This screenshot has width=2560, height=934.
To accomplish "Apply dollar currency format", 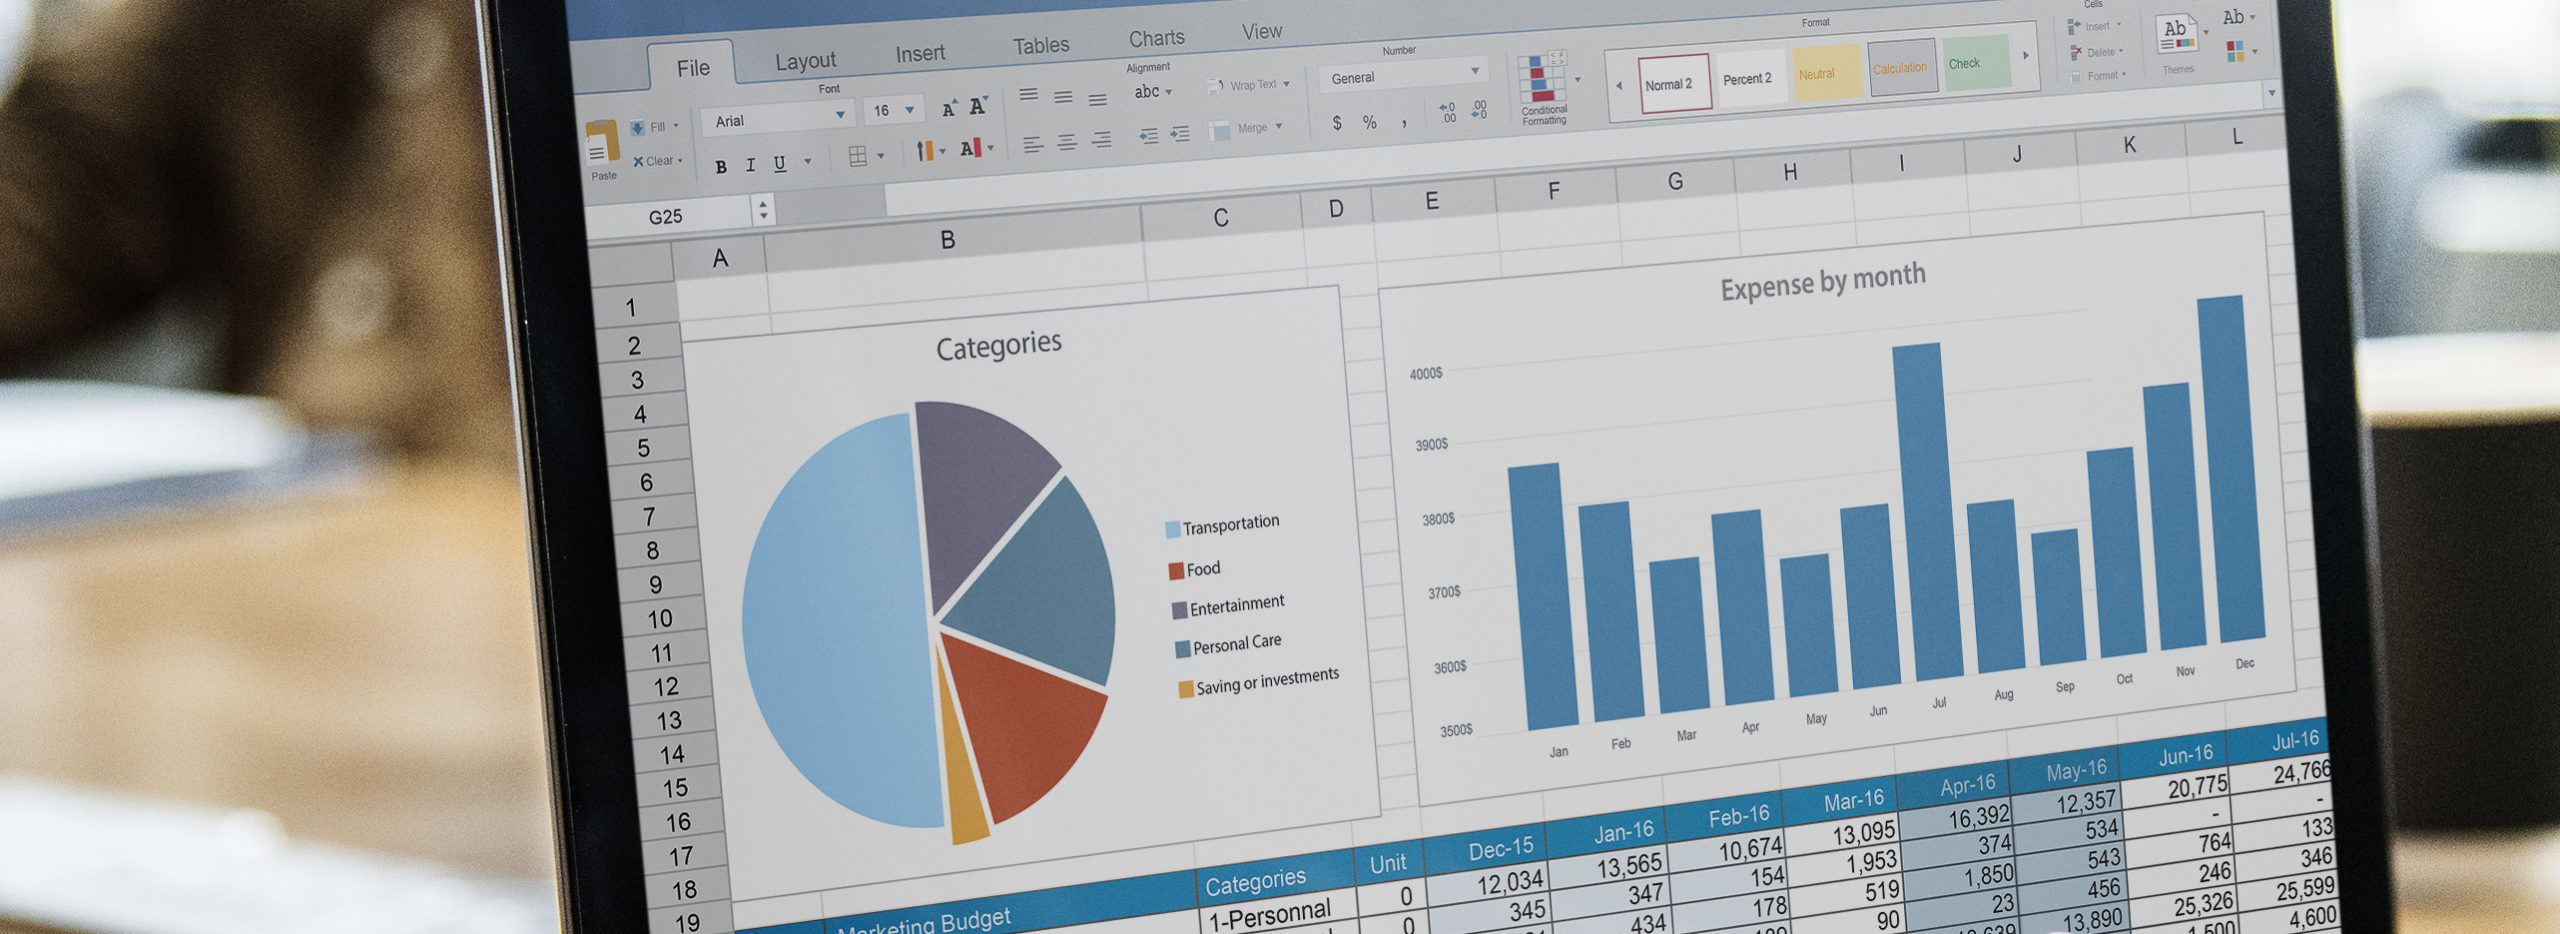I will (1337, 123).
